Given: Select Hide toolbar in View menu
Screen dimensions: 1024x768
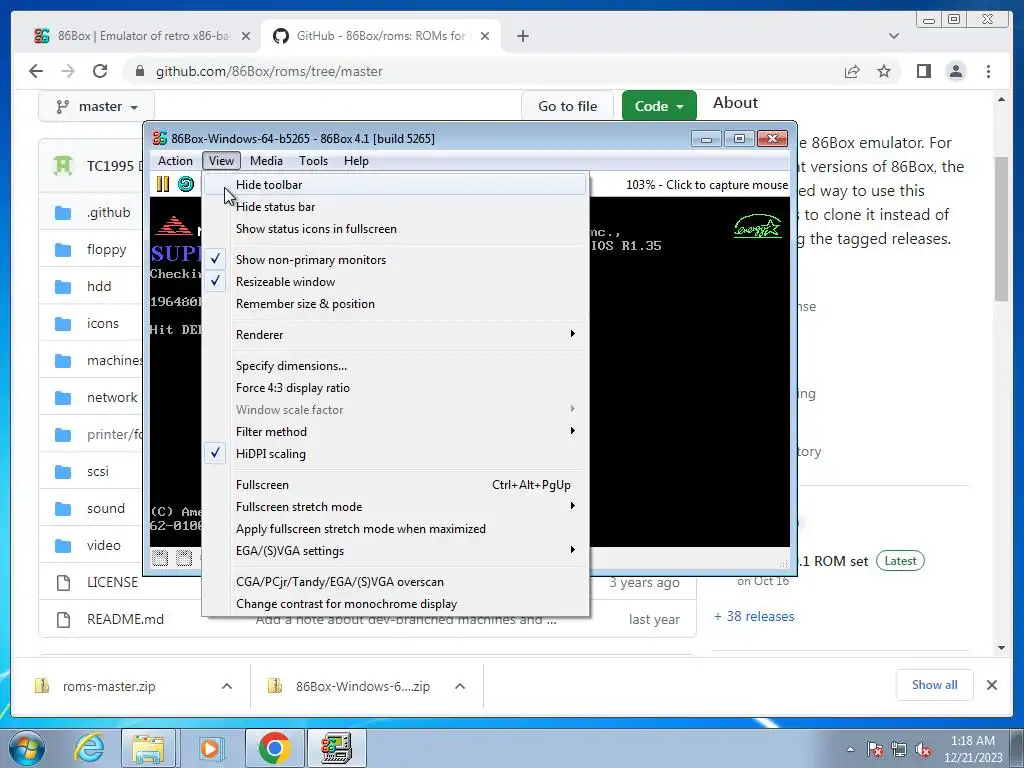Looking at the screenshot, I should 396,184.
